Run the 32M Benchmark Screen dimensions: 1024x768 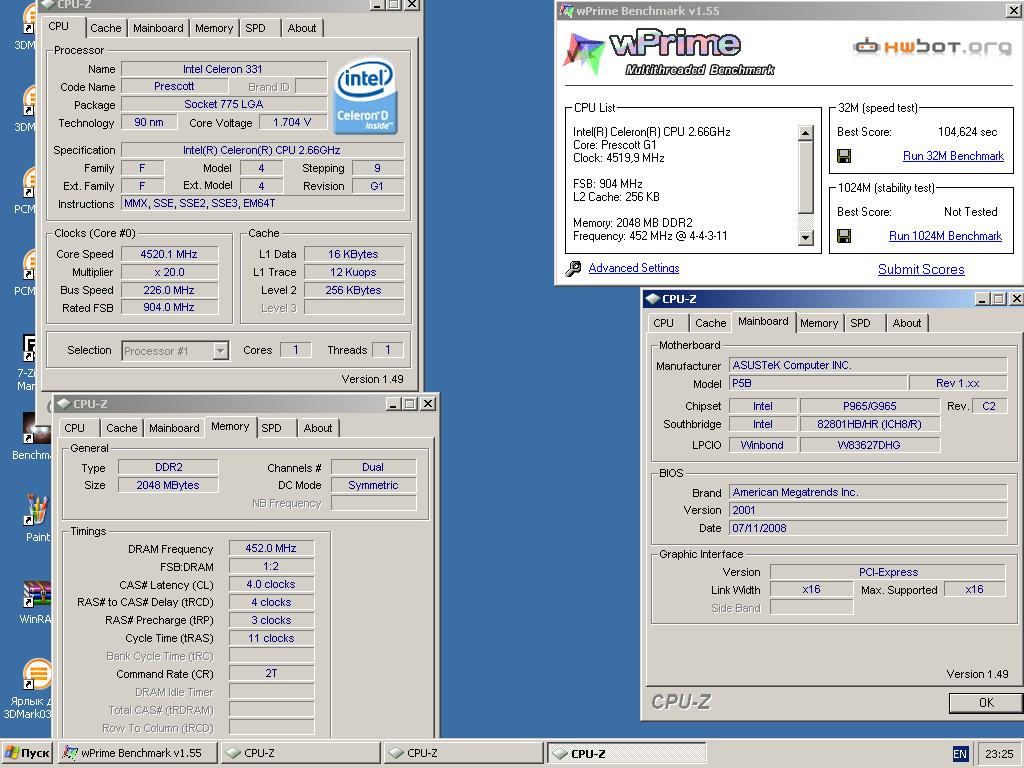(x=953, y=156)
